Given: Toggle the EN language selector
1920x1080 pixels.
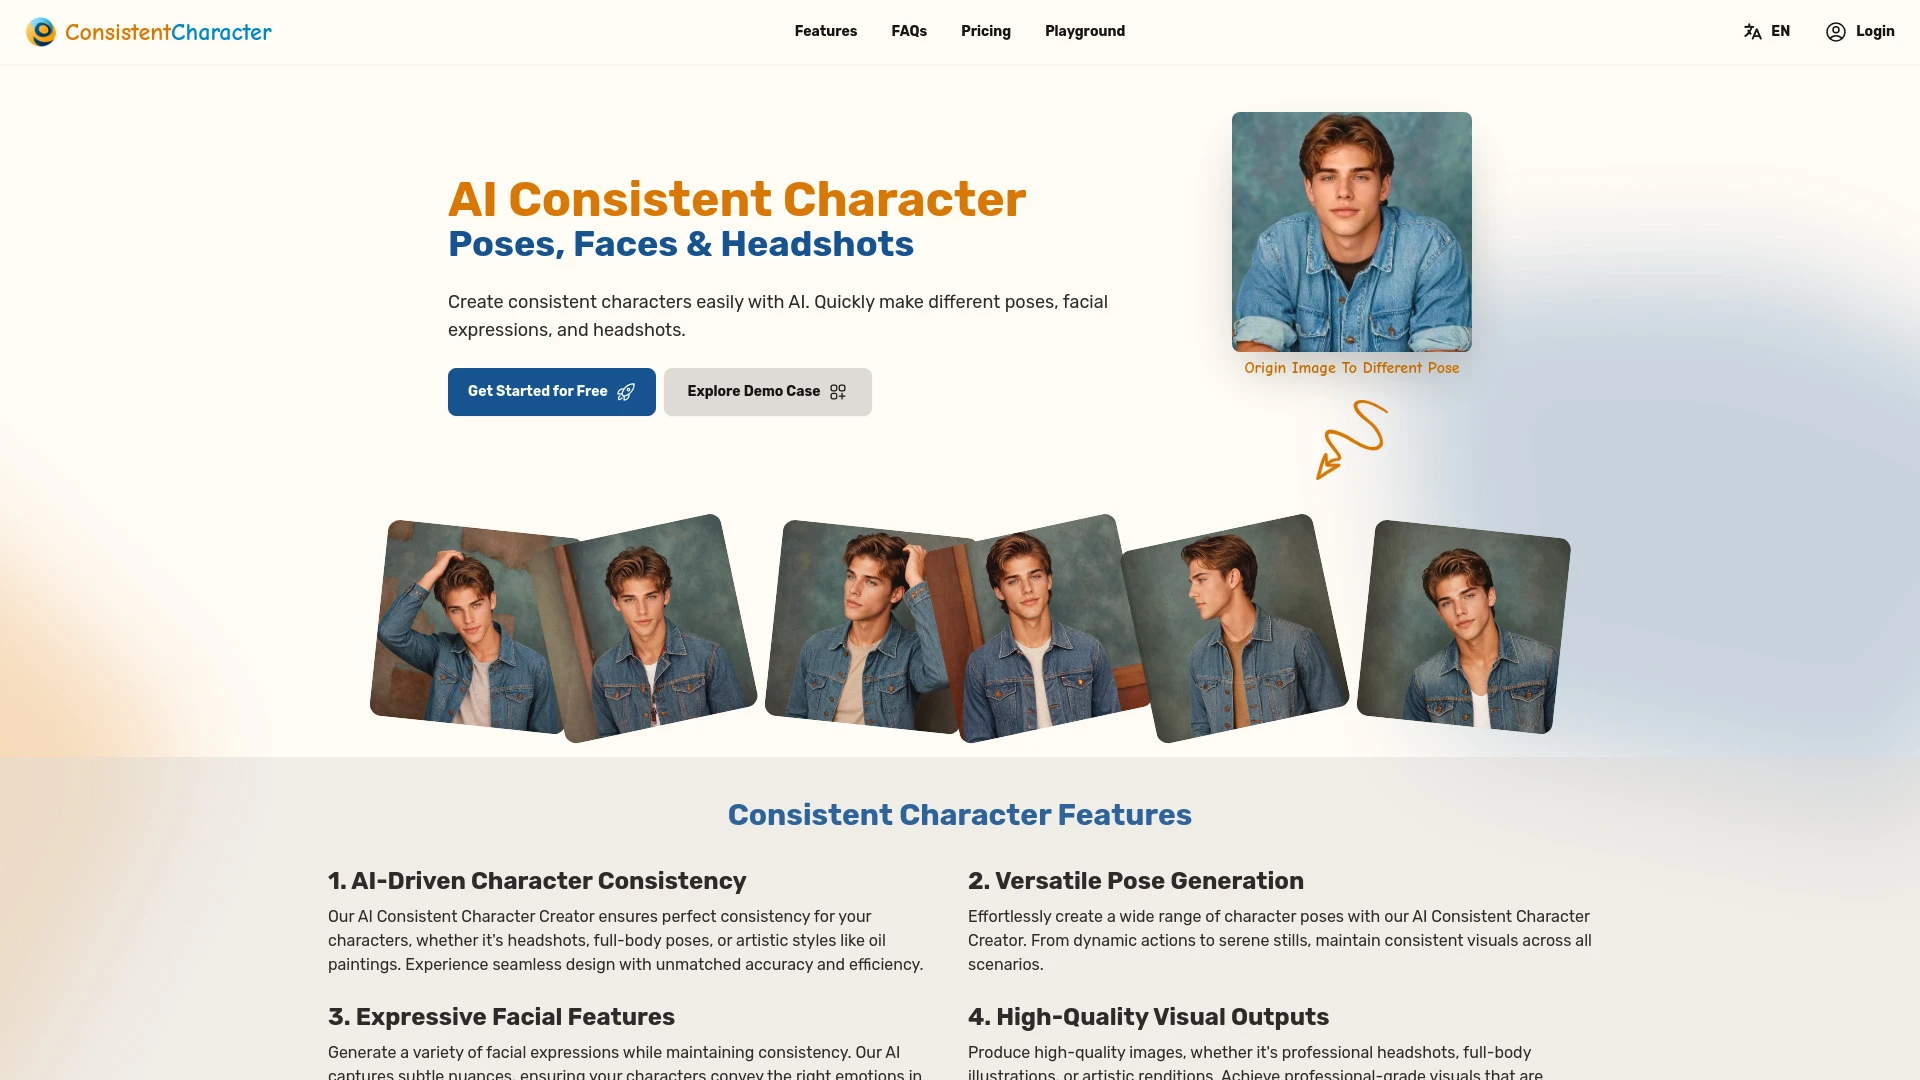Looking at the screenshot, I should tap(1767, 30).
